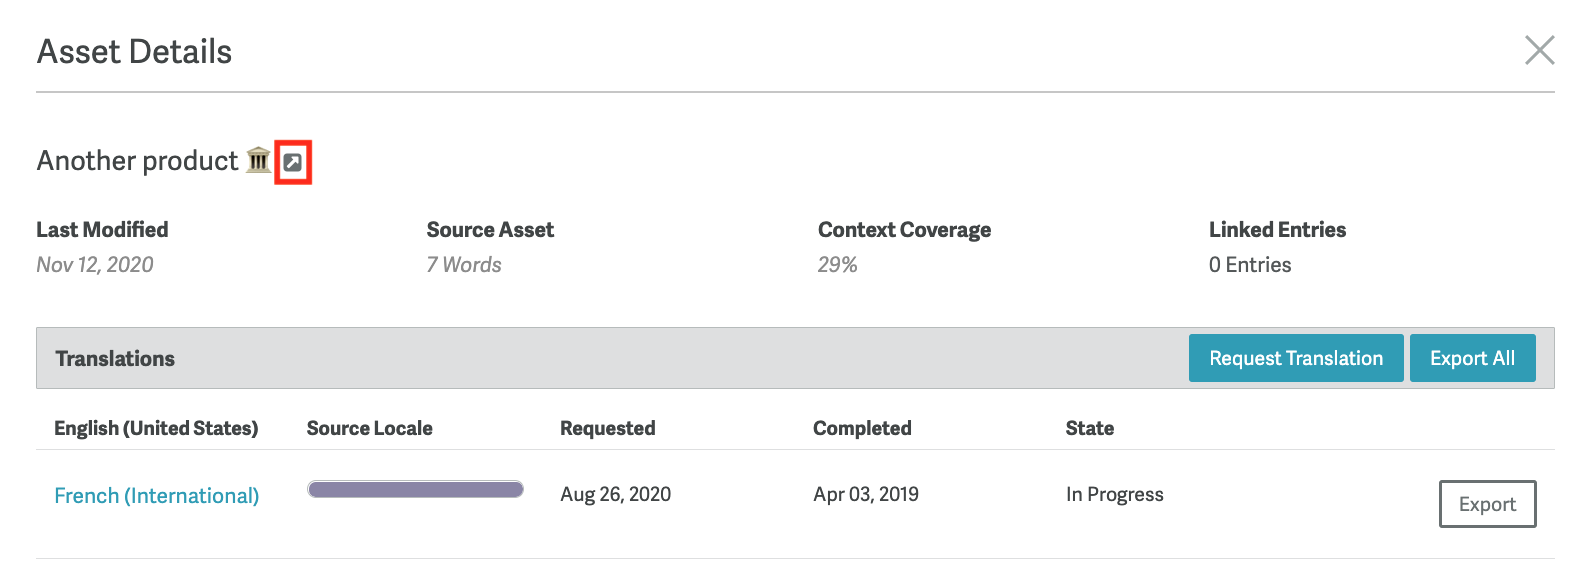Open the asset via the external link icon
1571x561 pixels.
point(293,162)
